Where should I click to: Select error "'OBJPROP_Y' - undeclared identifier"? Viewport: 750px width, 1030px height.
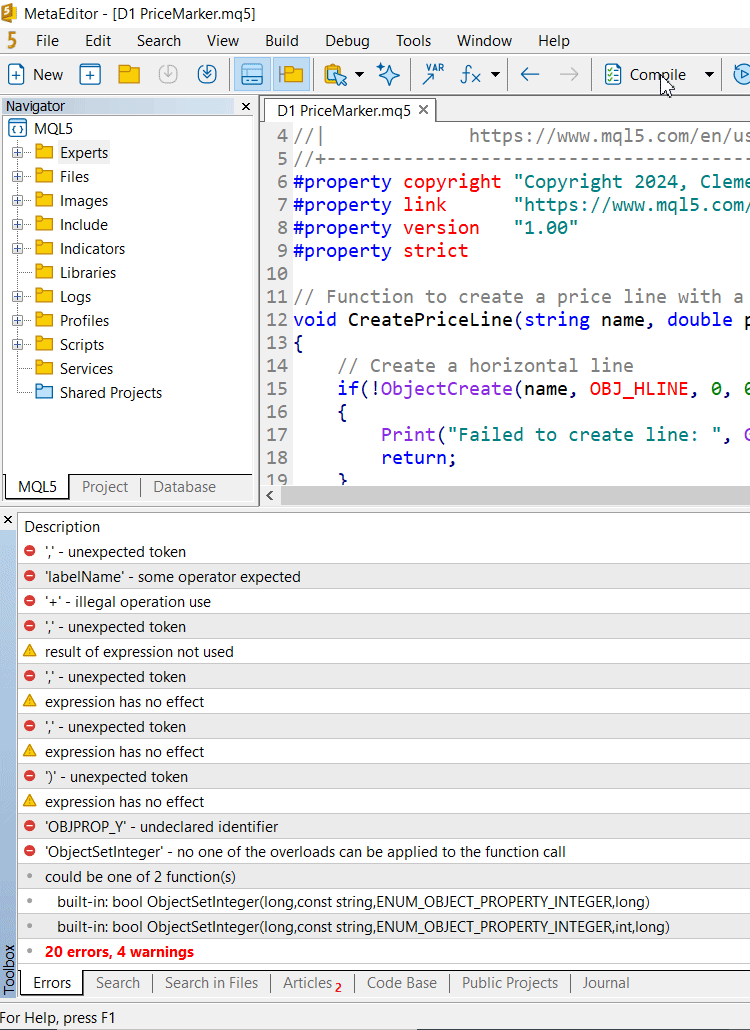pos(384,826)
